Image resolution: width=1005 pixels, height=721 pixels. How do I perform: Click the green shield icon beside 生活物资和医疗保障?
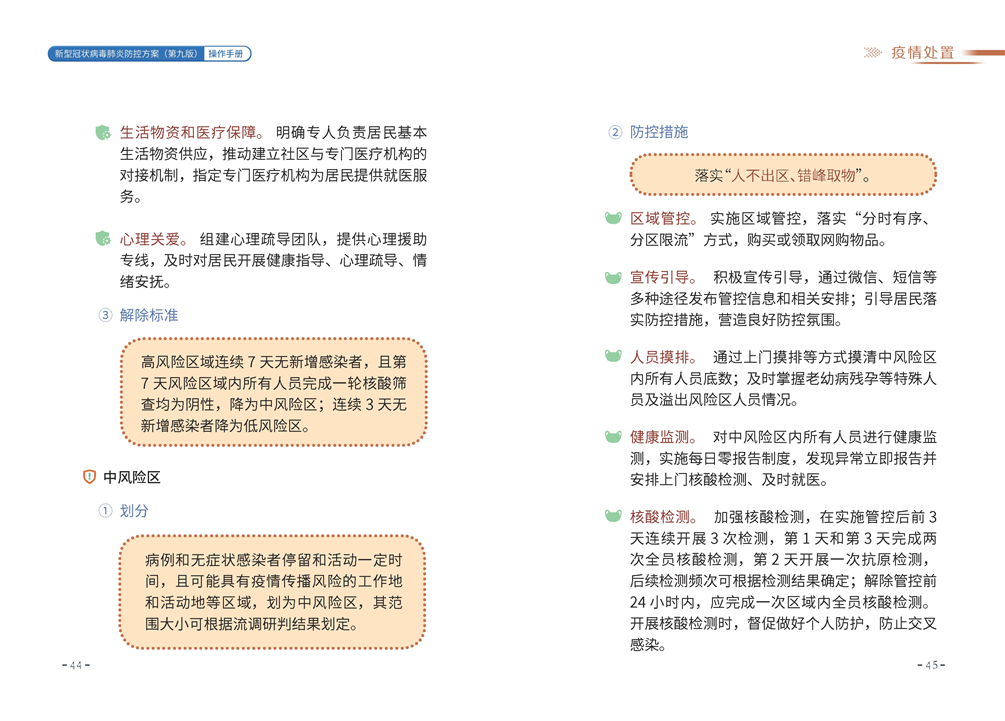click(102, 132)
